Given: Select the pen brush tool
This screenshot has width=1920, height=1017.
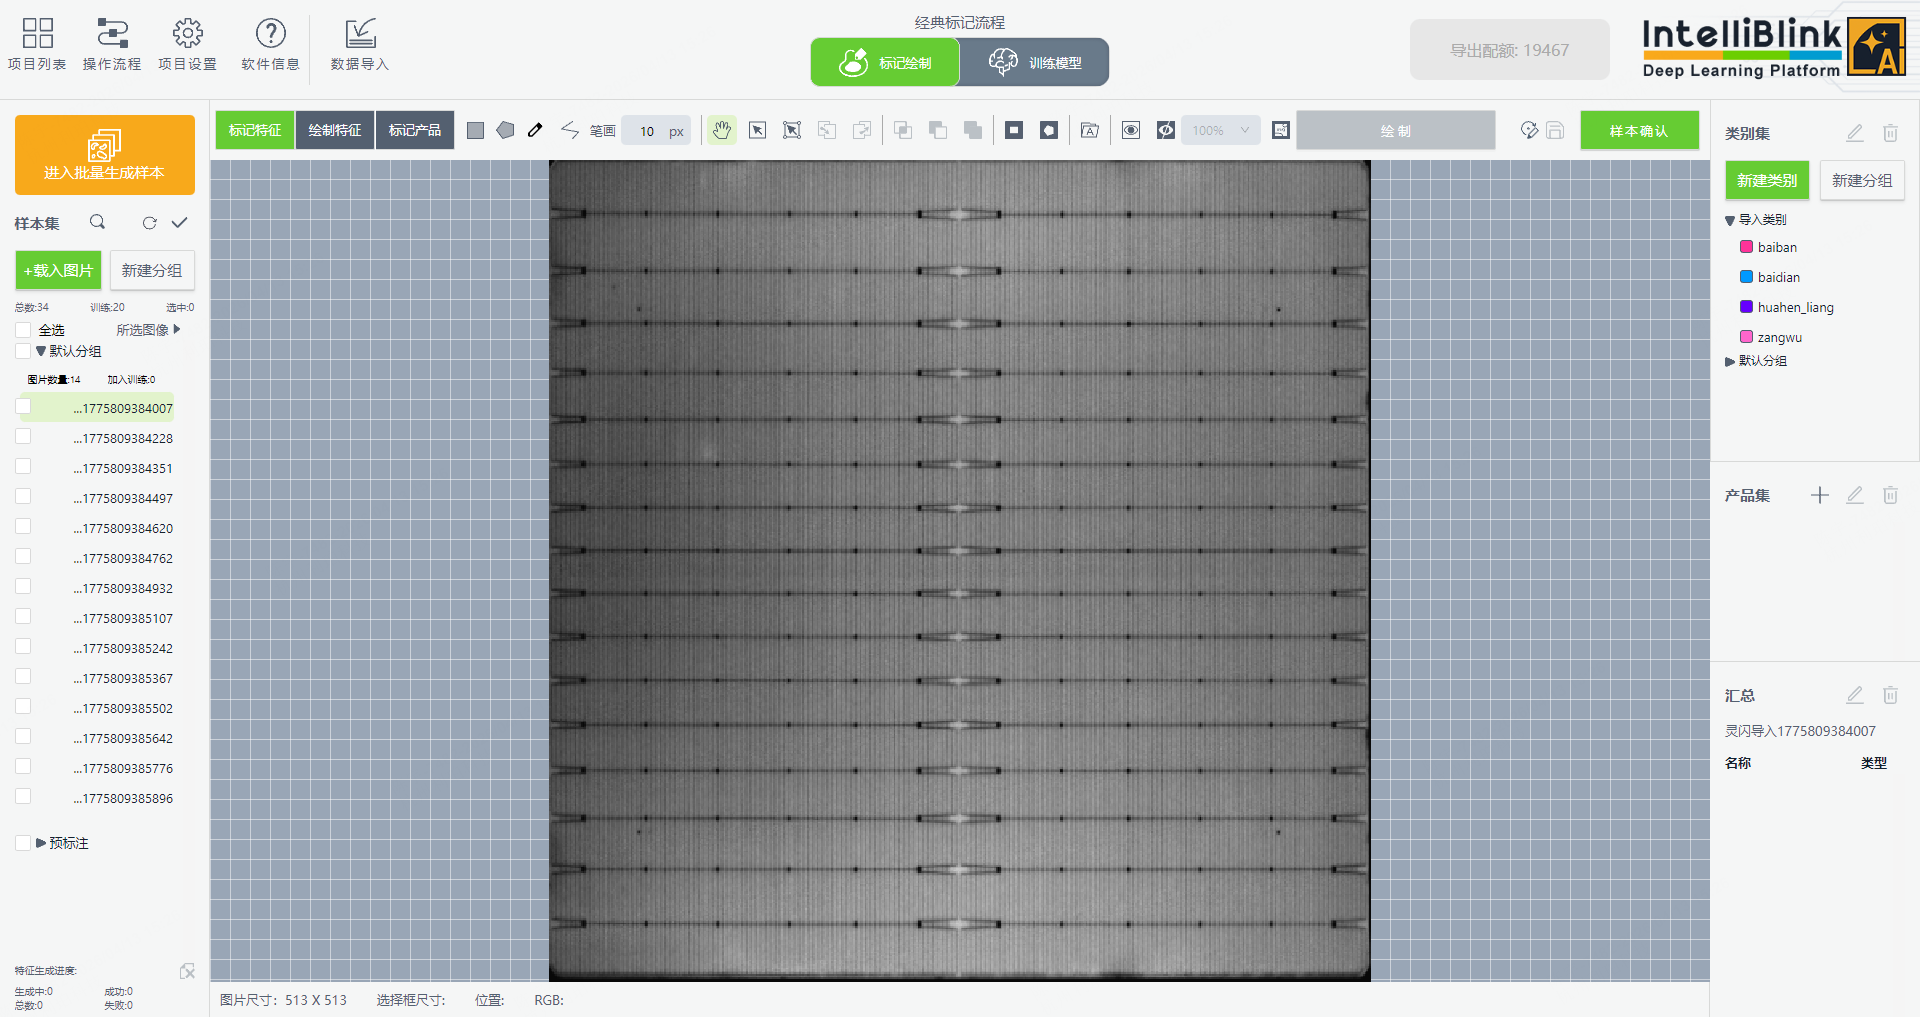Looking at the screenshot, I should [535, 131].
